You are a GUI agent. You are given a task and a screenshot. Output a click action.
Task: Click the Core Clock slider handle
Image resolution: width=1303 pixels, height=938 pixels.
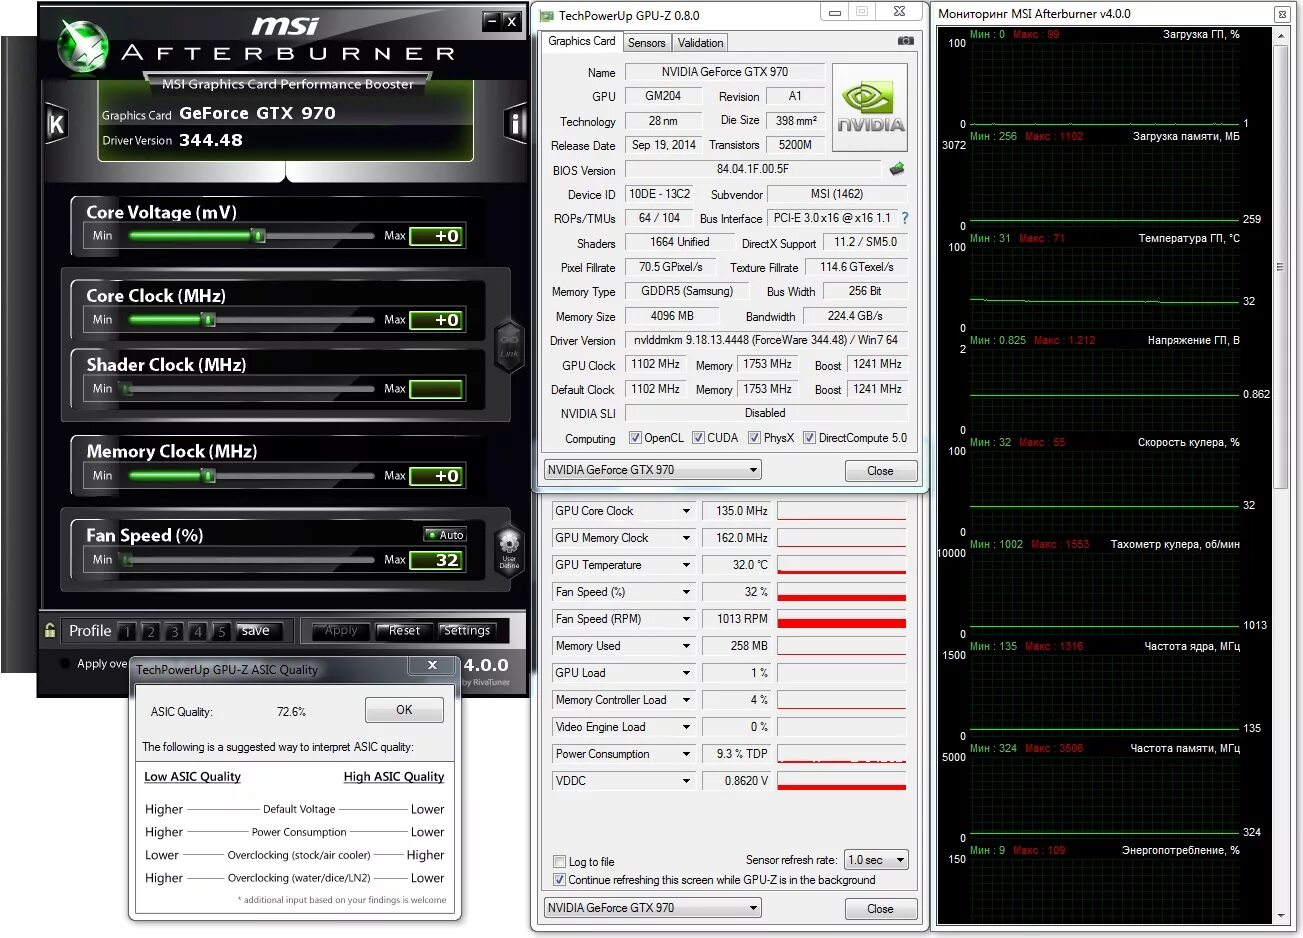[208, 320]
